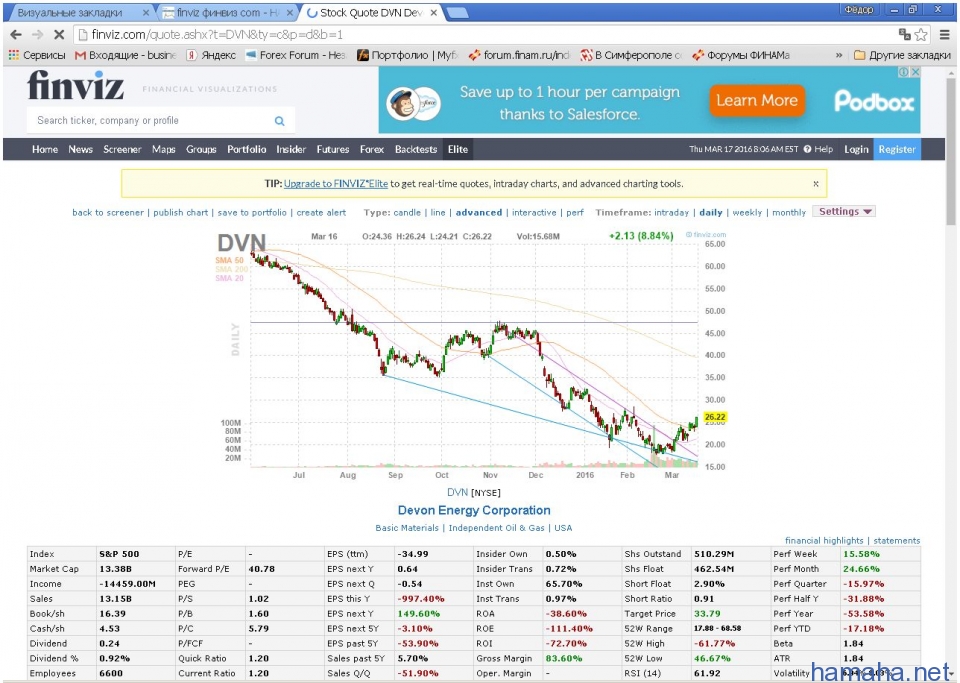Screen dimensions: 960x683
Task: Open the В Симферополе bookmark
Action: click(631, 55)
